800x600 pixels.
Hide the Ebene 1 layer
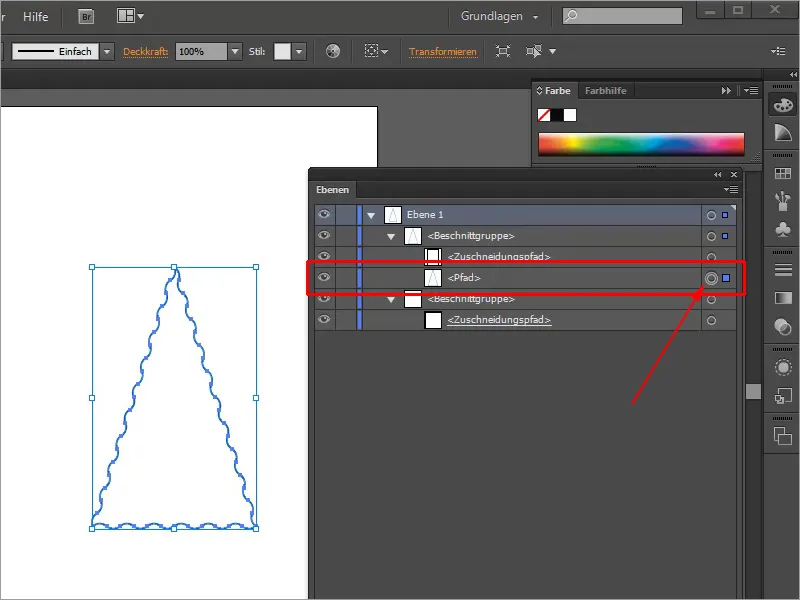[x=322, y=213]
